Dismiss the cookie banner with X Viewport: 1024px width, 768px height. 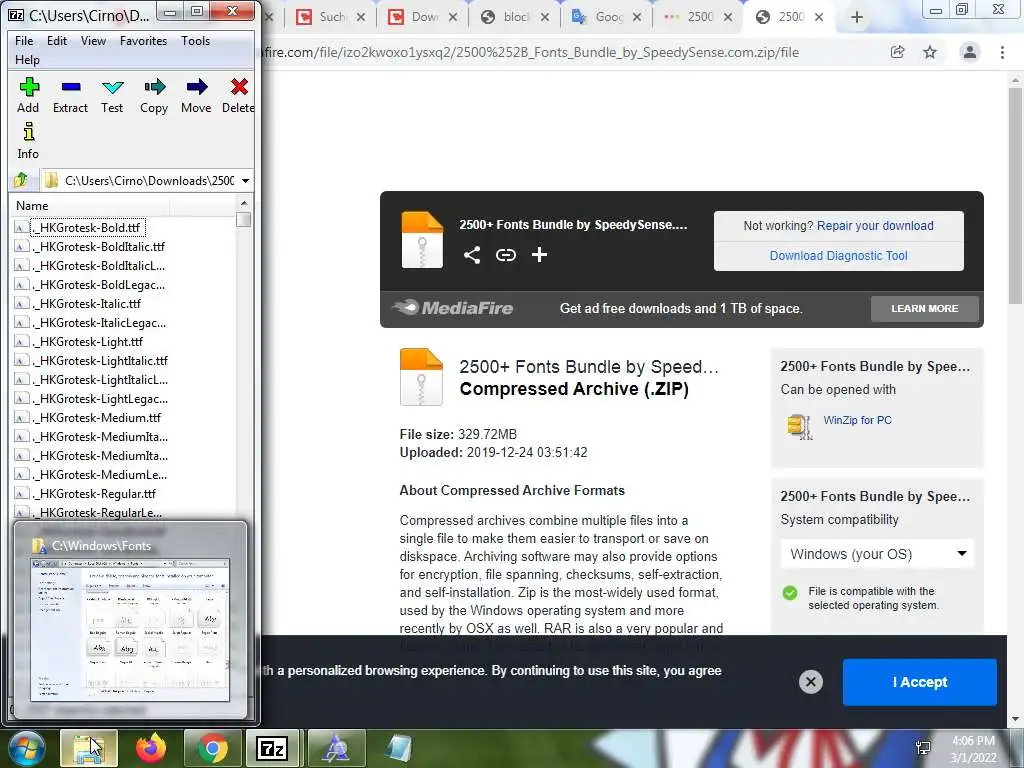[810, 682]
